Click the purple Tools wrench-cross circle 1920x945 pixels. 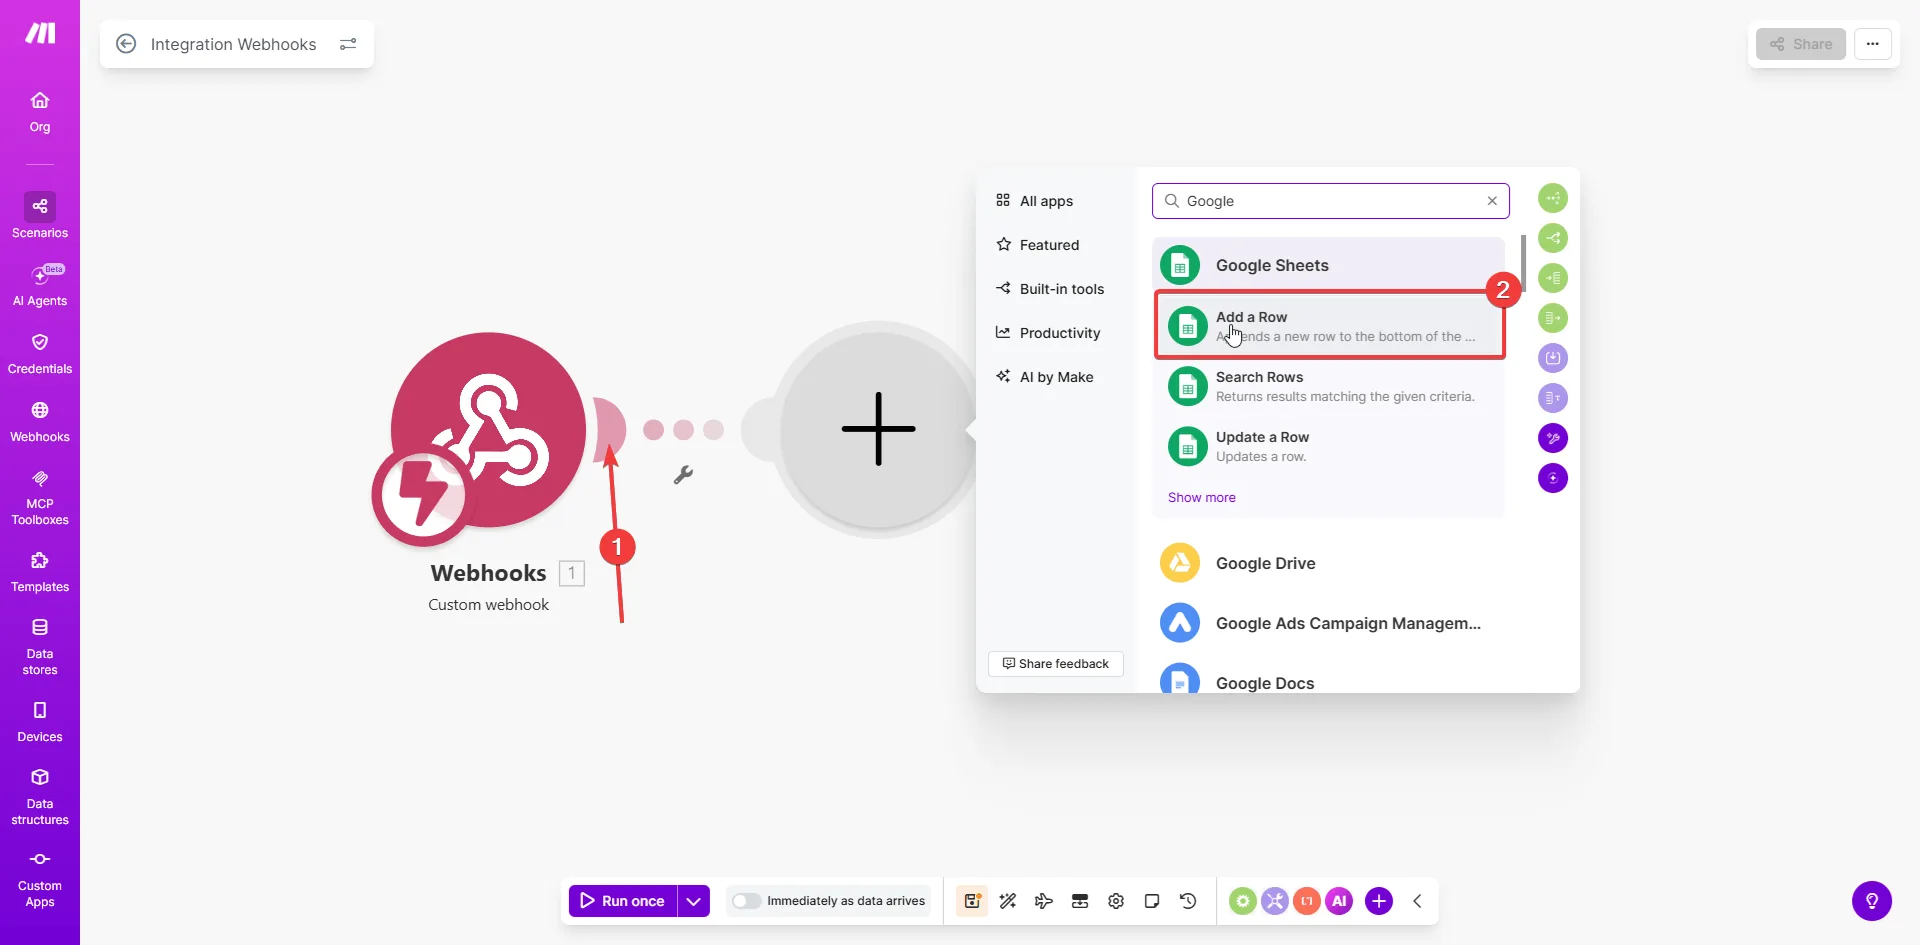(x=1274, y=901)
